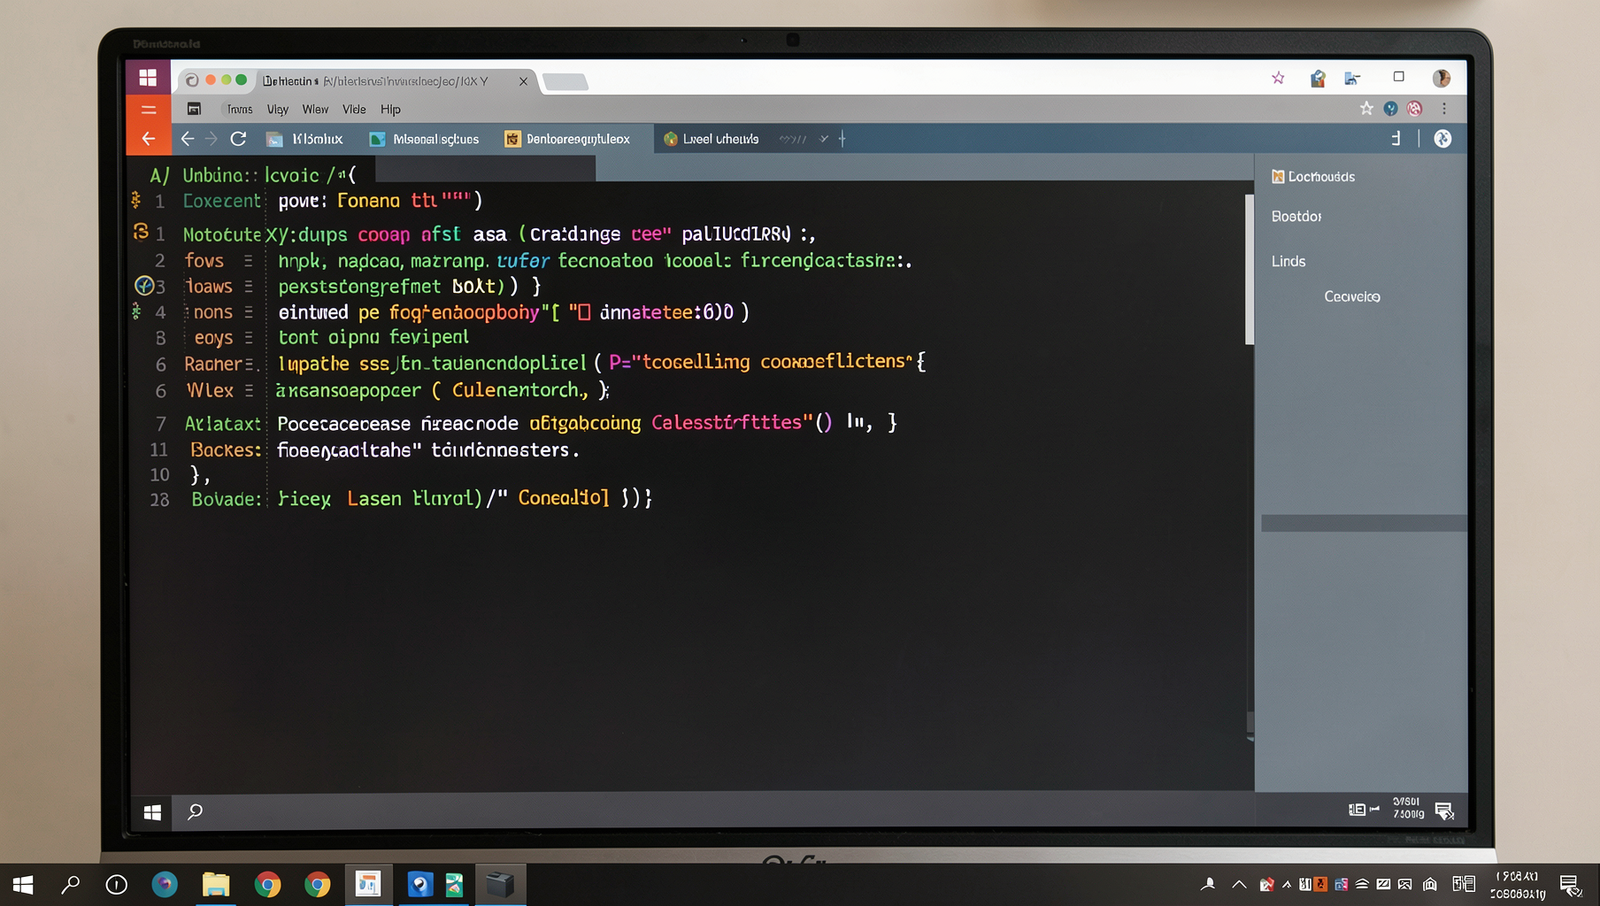Open the red round extension icon
The width and height of the screenshot is (1600, 906).
pyautogui.click(x=1414, y=108)
